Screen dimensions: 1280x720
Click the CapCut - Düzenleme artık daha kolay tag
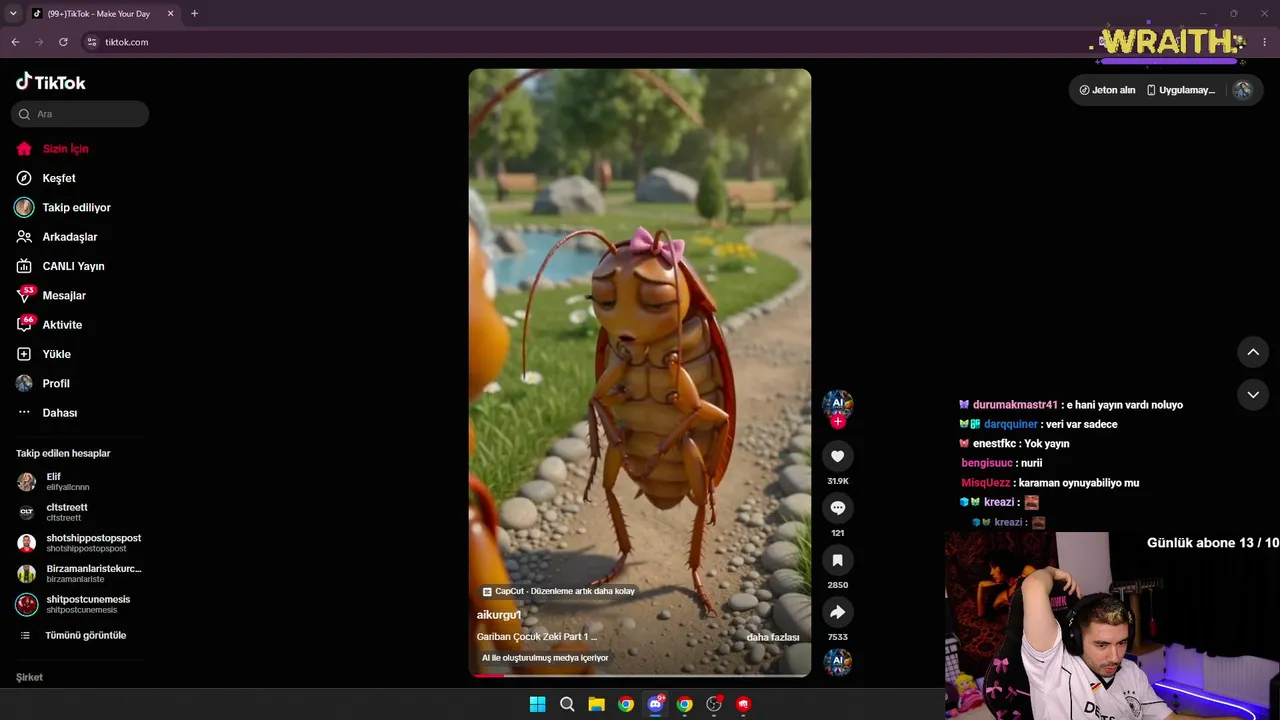[559, 591]
